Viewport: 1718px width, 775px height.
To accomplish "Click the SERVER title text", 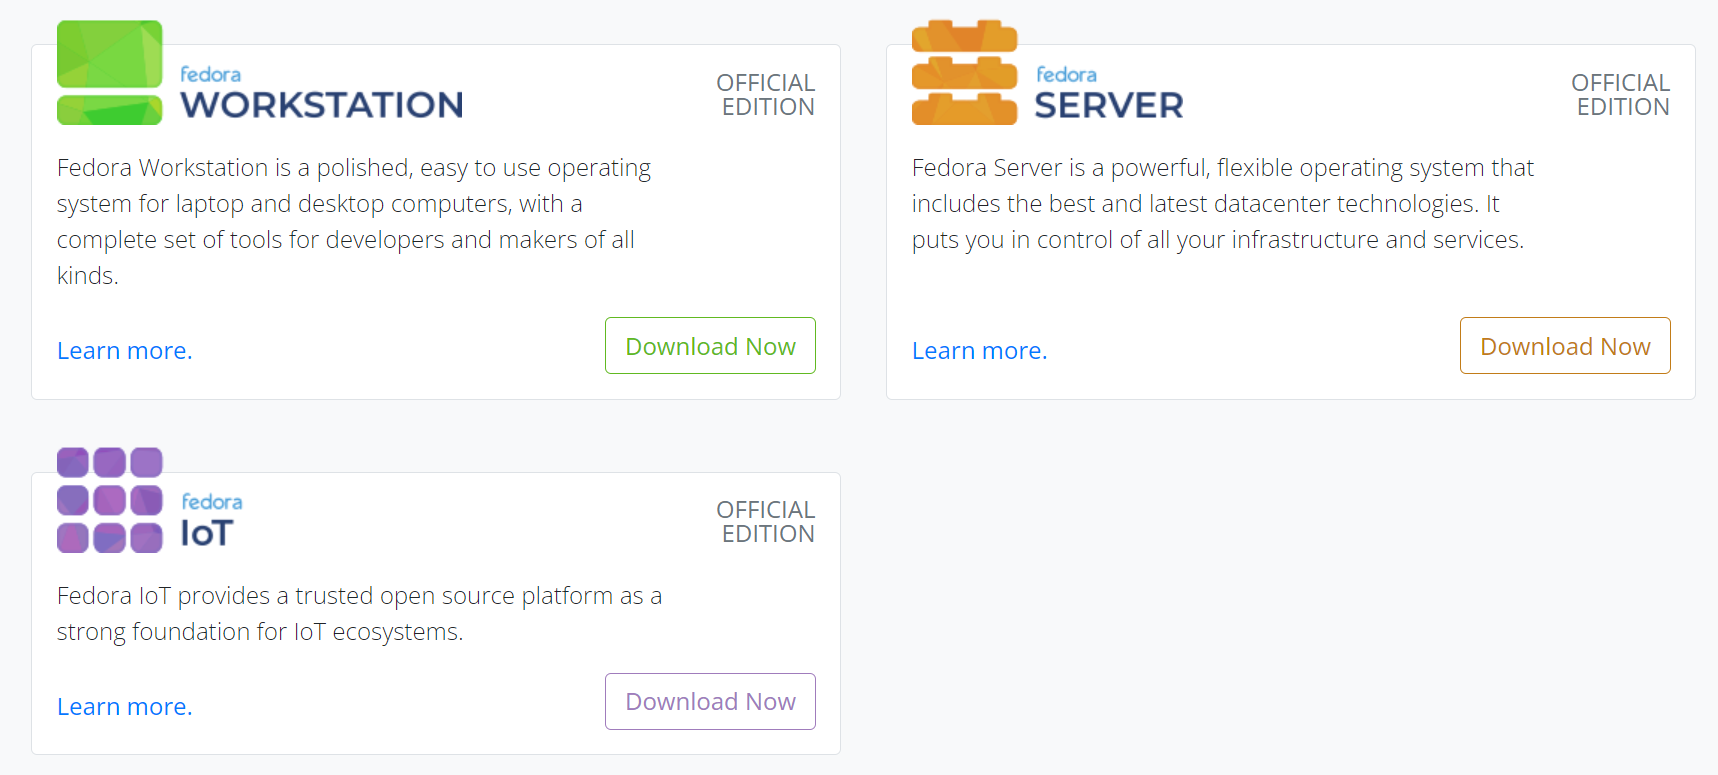I will 1109,105.
